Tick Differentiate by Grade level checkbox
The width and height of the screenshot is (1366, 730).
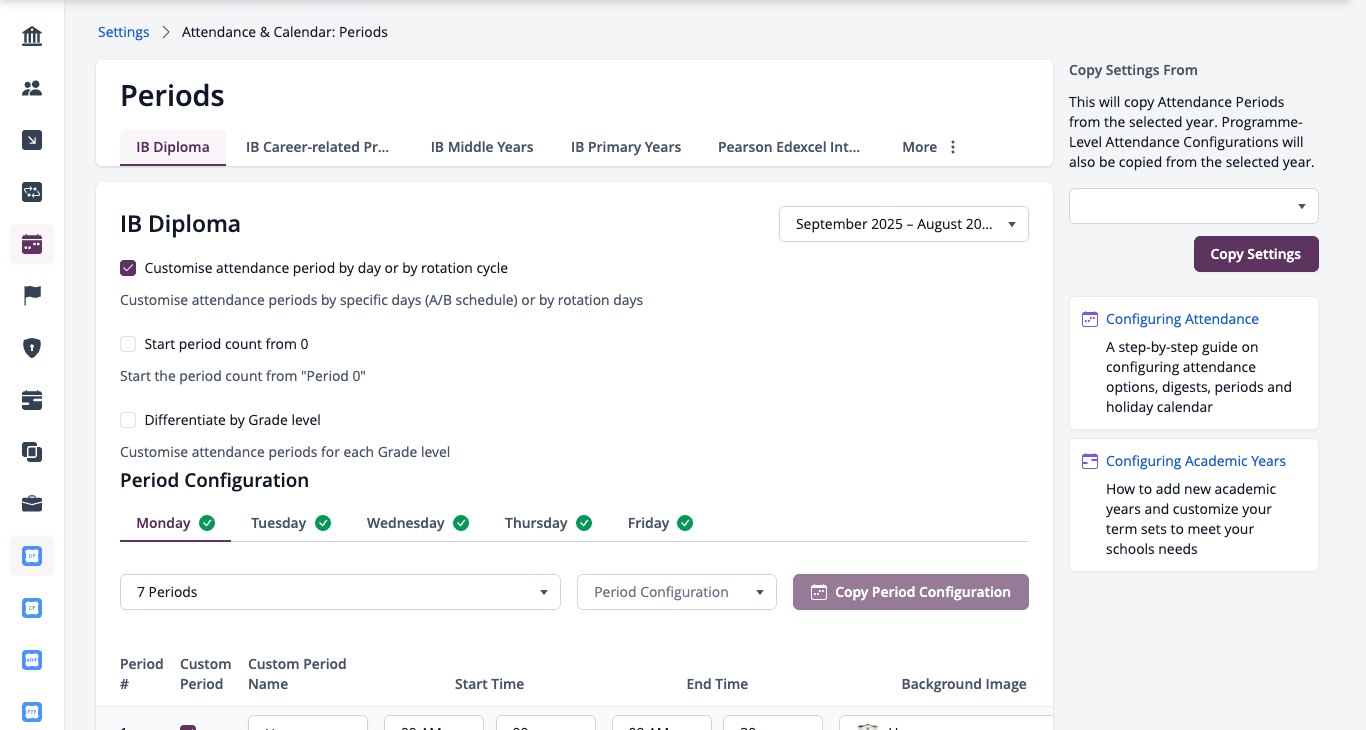128,420
